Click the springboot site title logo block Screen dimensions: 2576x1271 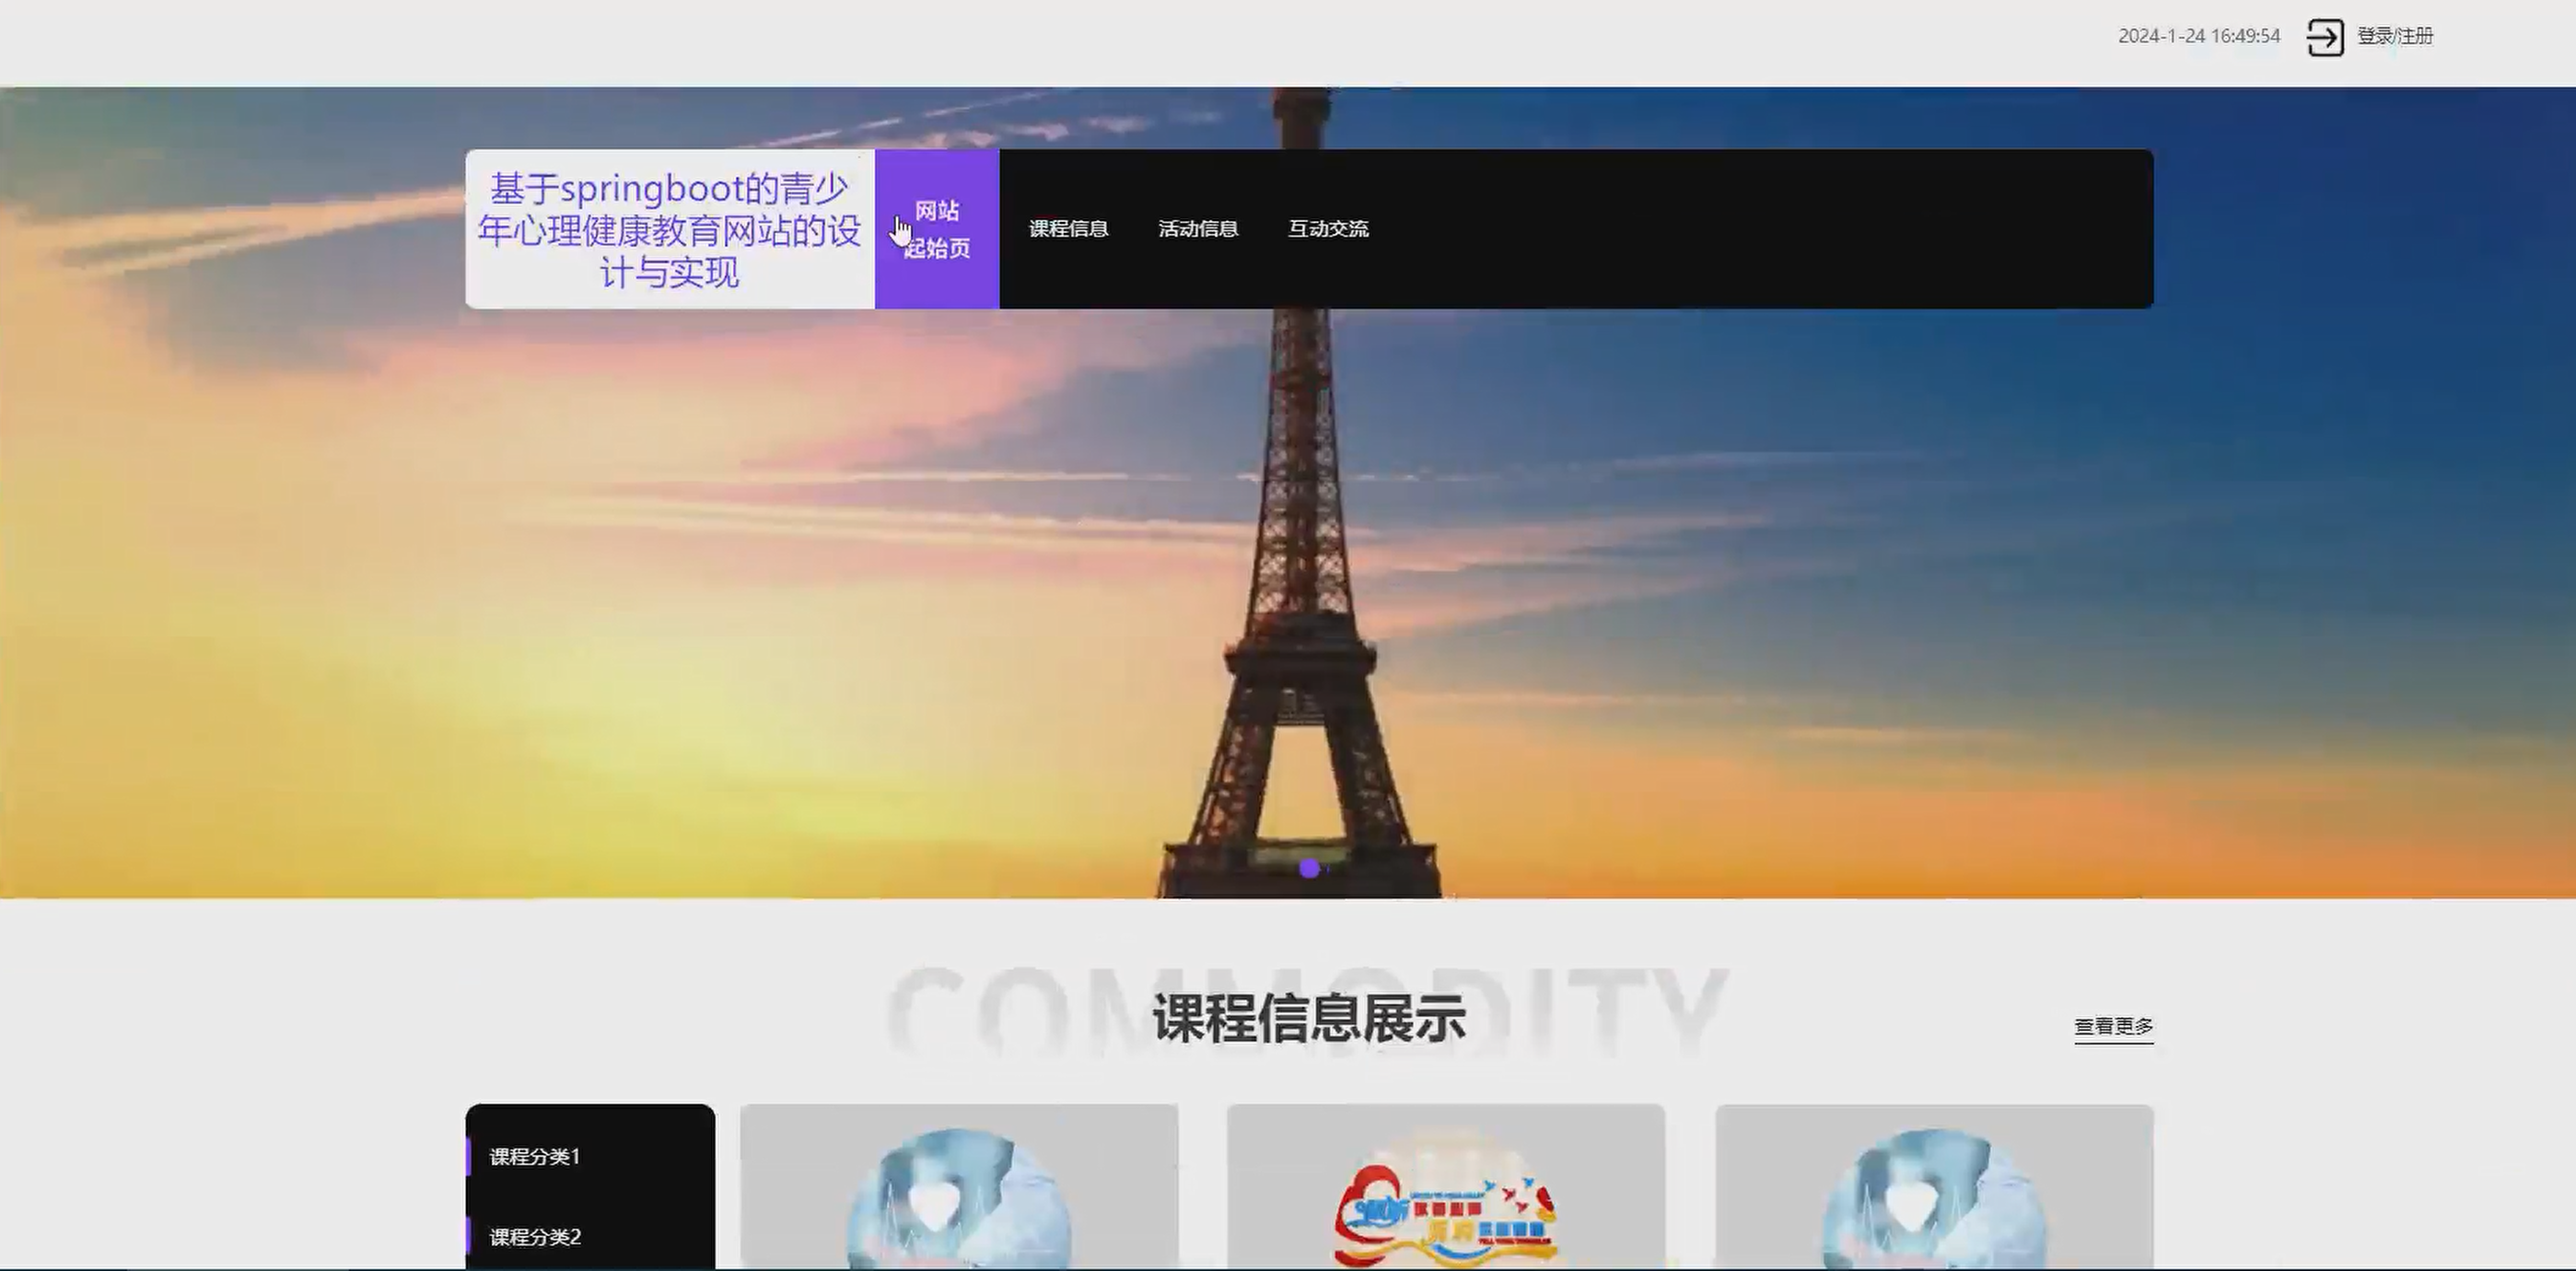tap(669, 229)
